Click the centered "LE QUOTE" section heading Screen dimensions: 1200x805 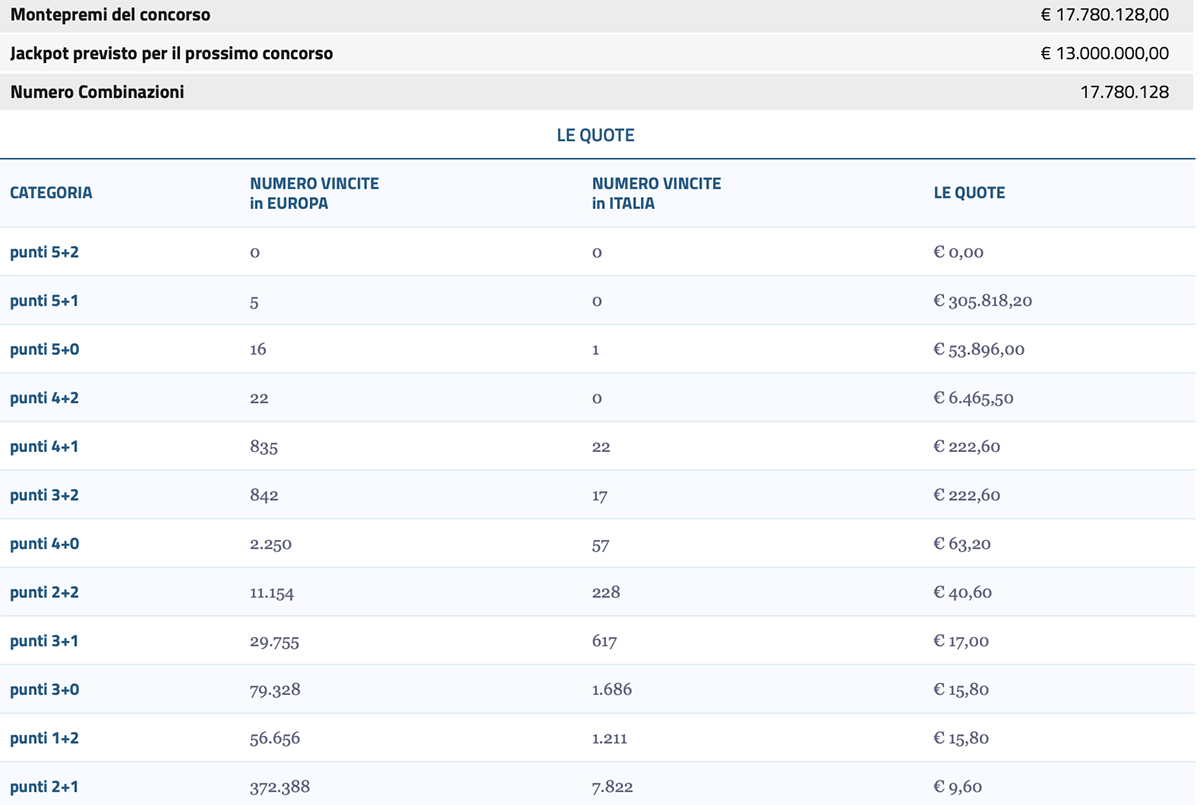(x=595, y=135)
